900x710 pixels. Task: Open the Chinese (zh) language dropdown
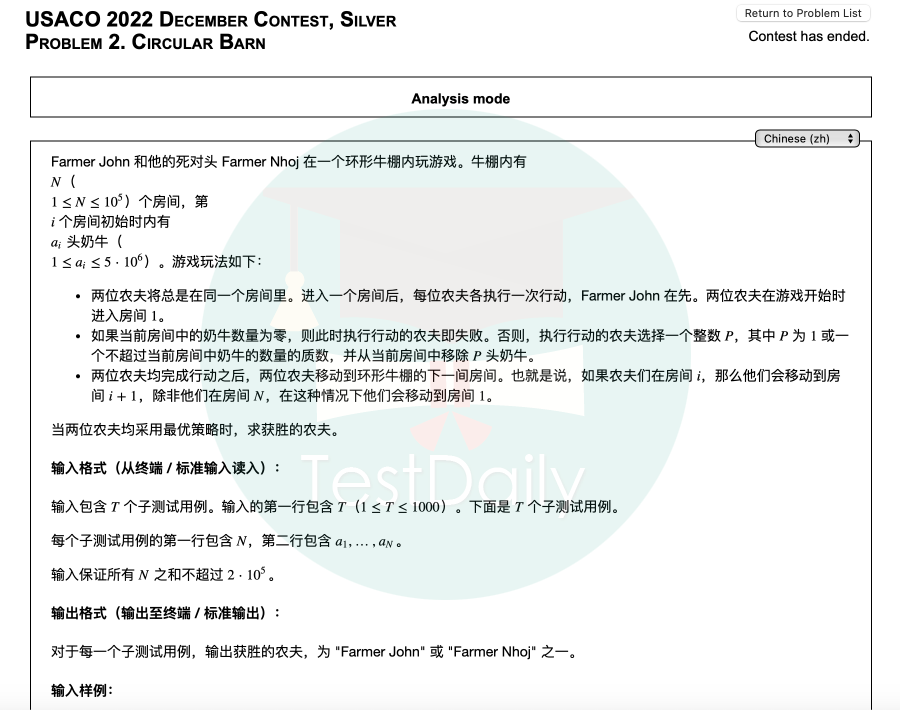click(806, 139)
